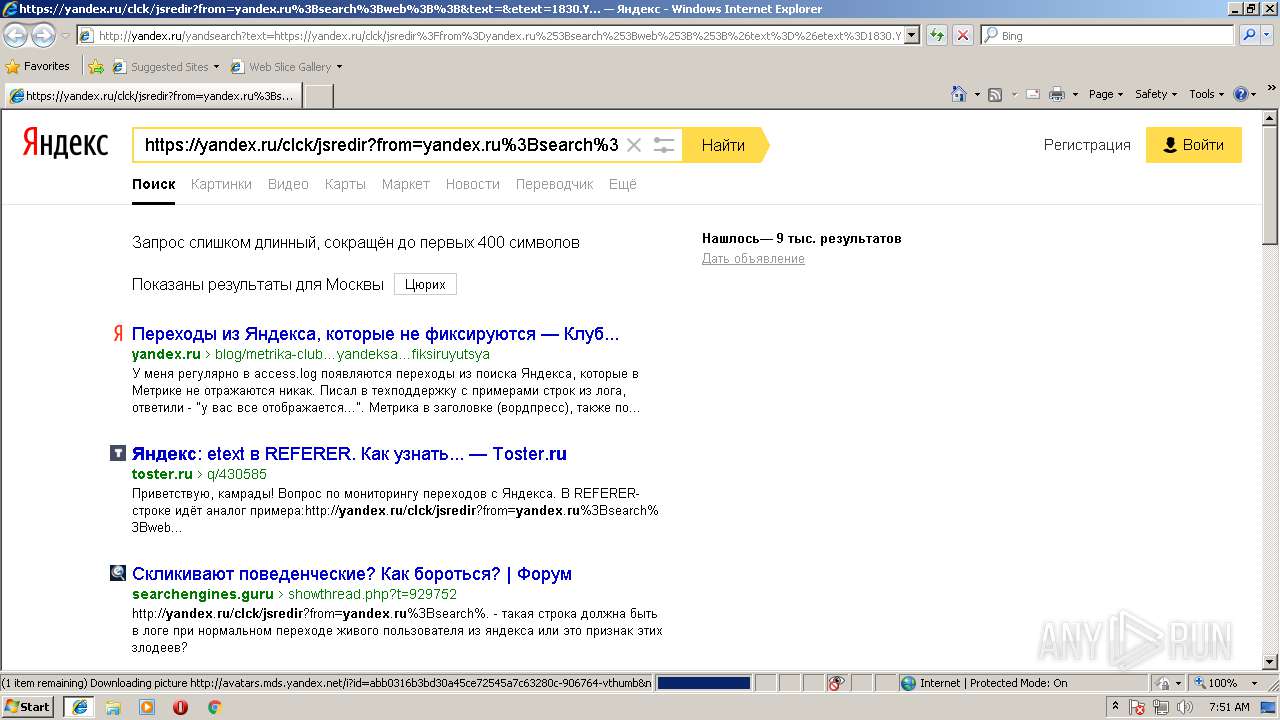Go forward with the Forward arrow button
Viewport: 1280px width, 720px height.
43,36
